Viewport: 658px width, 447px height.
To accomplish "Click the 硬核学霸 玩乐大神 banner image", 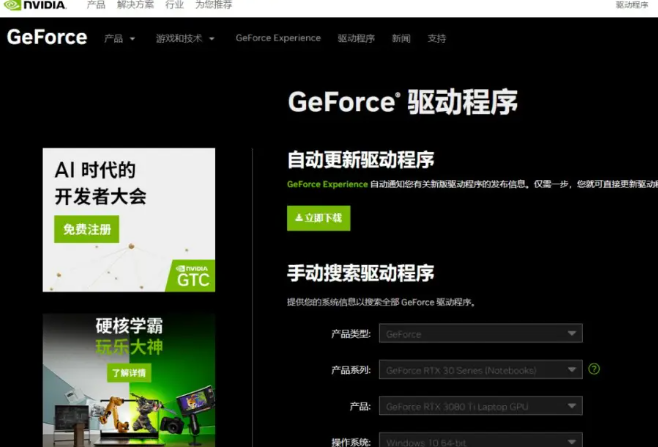I will click(x=129, y=380).
